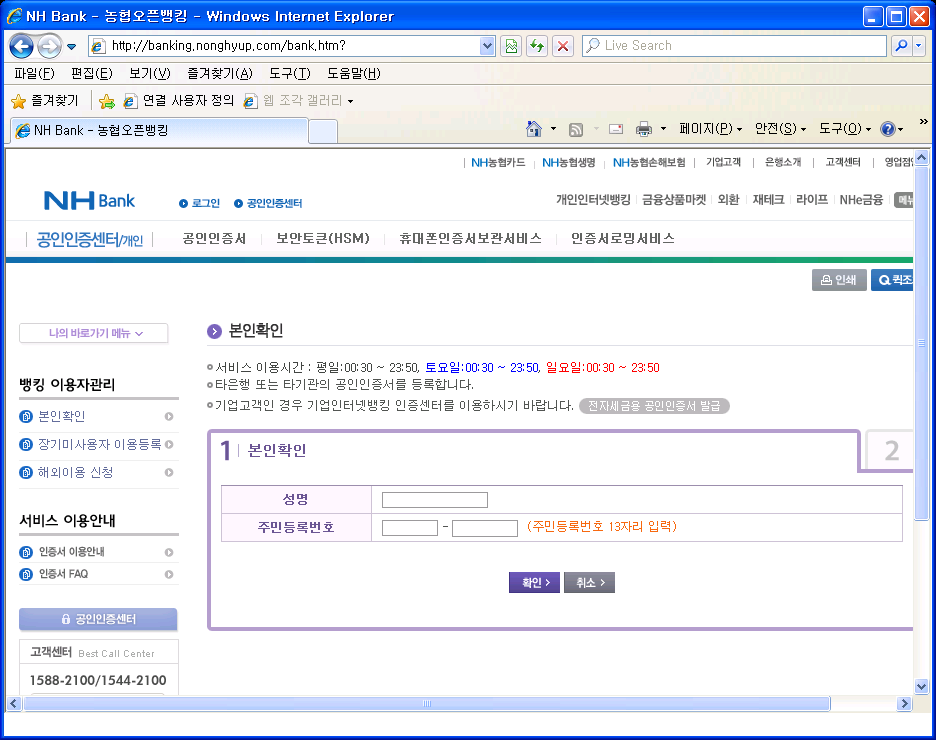
Task: Click the Print icon in command bar
Action: [x=644, y=129]
